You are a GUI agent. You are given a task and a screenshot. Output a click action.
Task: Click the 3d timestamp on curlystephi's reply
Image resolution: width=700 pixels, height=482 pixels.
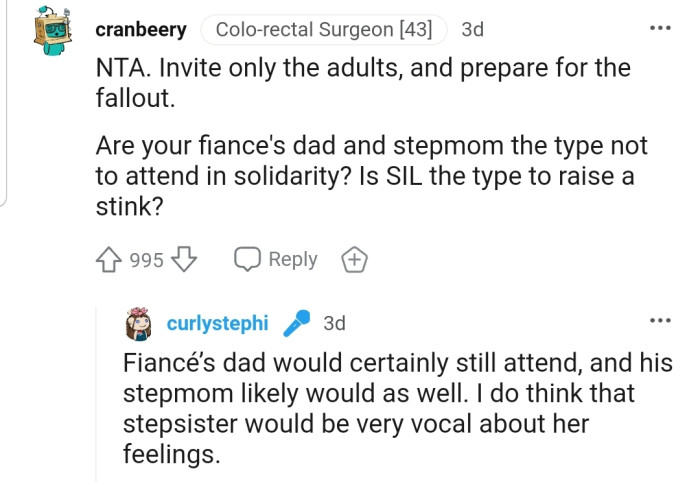click(x=335, y=323)
